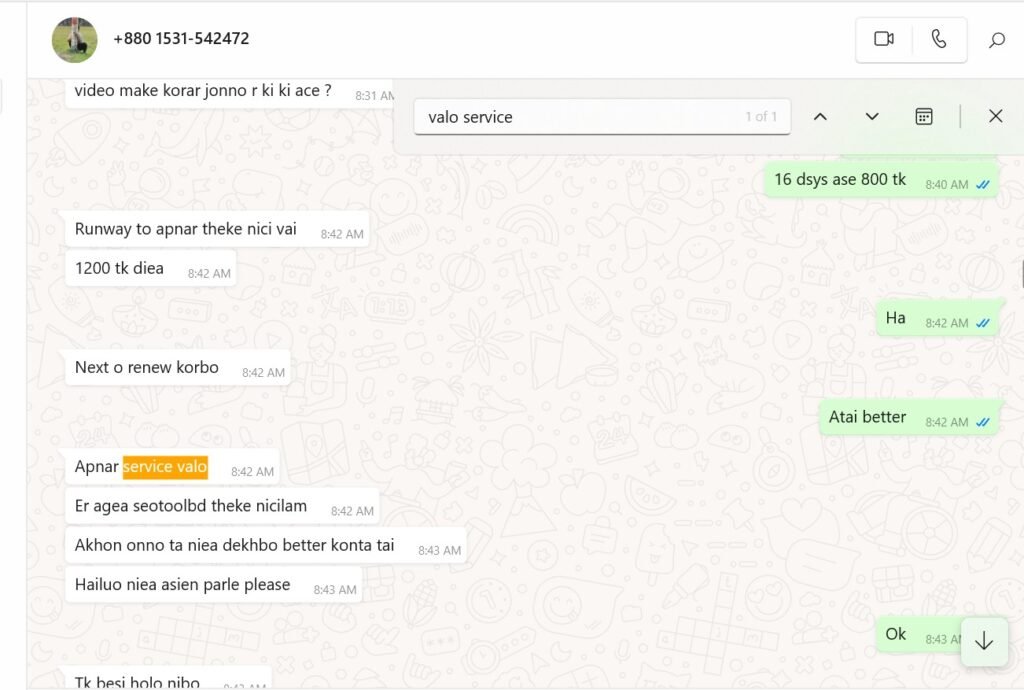Go to next search result with down chevron
Viewport: 1024px width, 690px height.
[x=872, y=117]
